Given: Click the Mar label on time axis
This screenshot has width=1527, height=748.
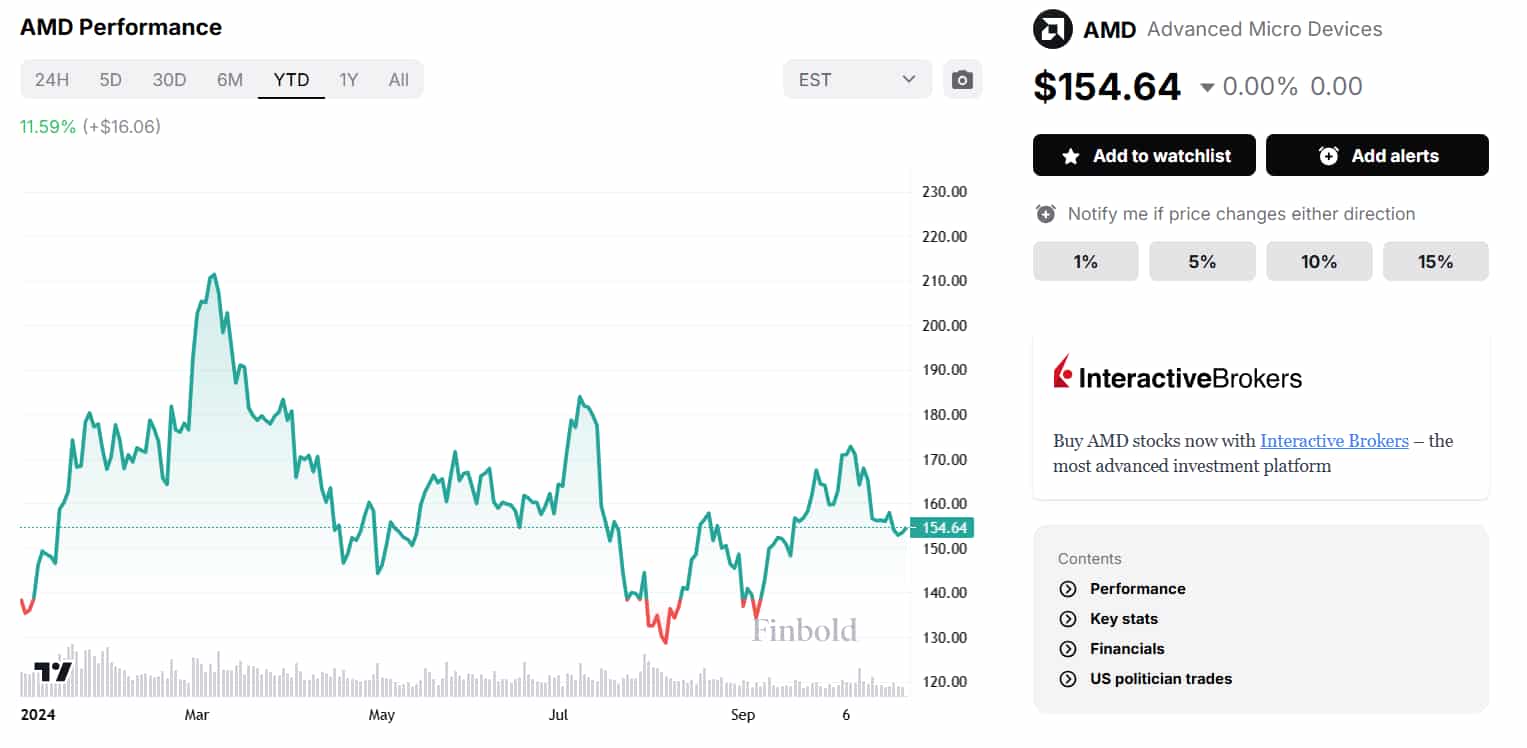Looking at the screenshot, I should [197, 715].
